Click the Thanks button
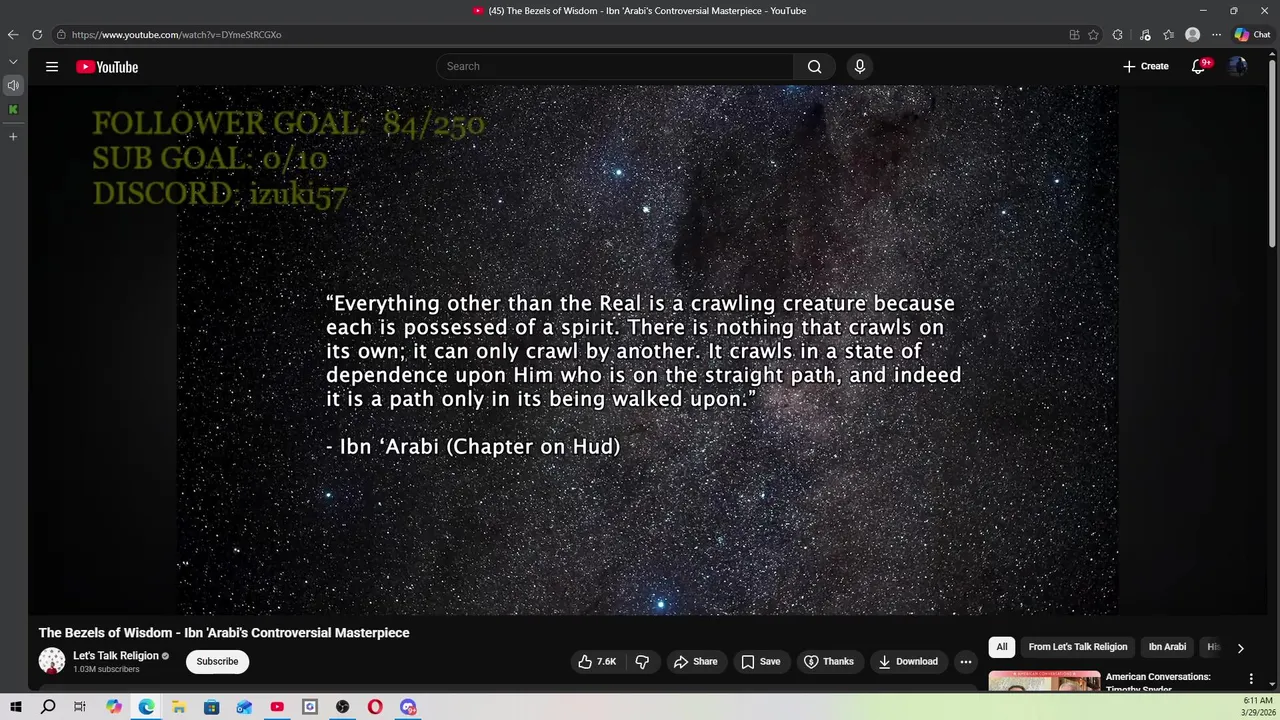Screen dimensions: 1280x720 click(829, 662)
